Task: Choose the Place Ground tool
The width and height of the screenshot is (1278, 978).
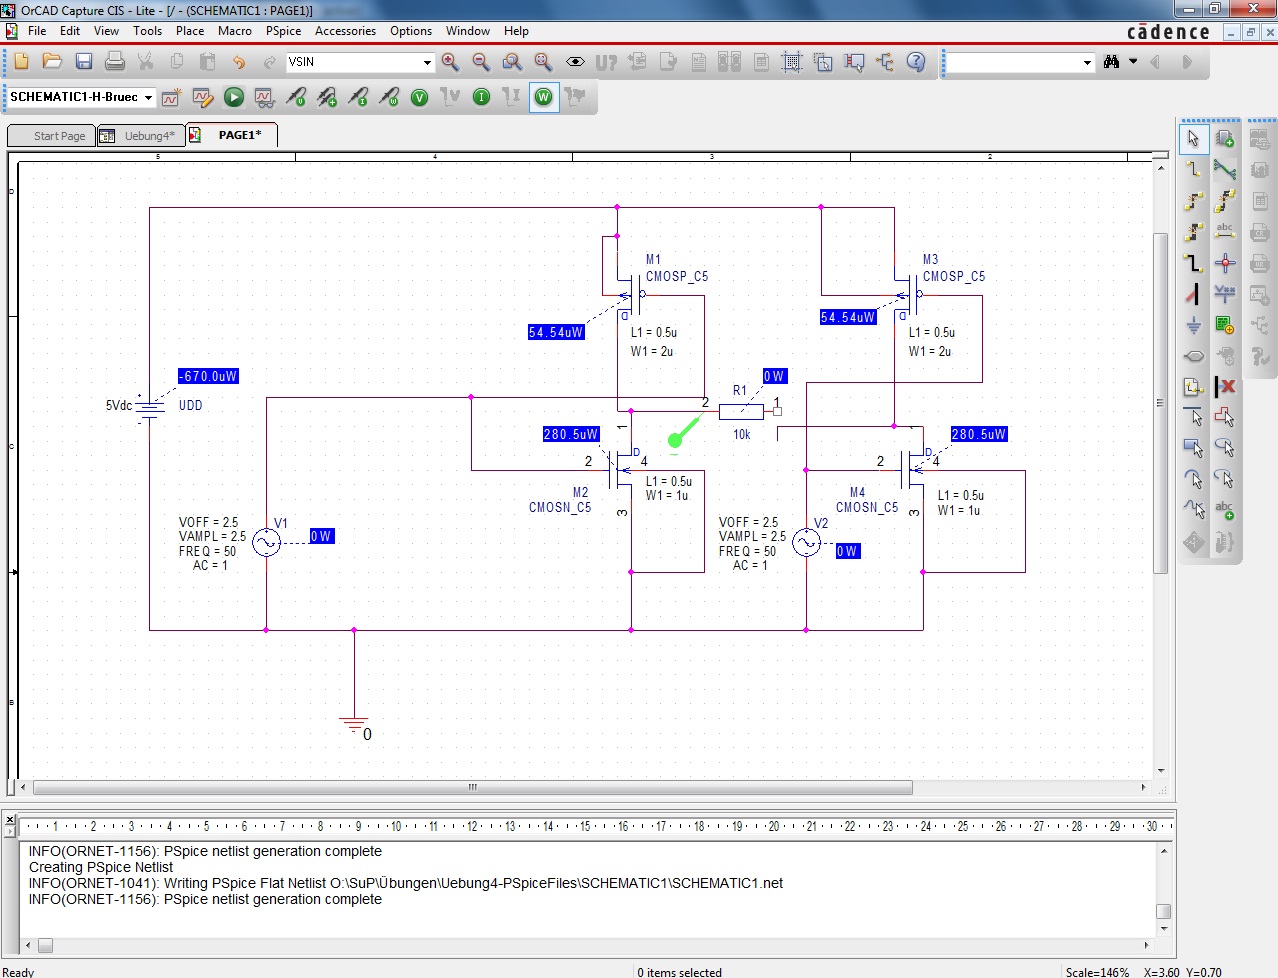Action: point(1193,325)
